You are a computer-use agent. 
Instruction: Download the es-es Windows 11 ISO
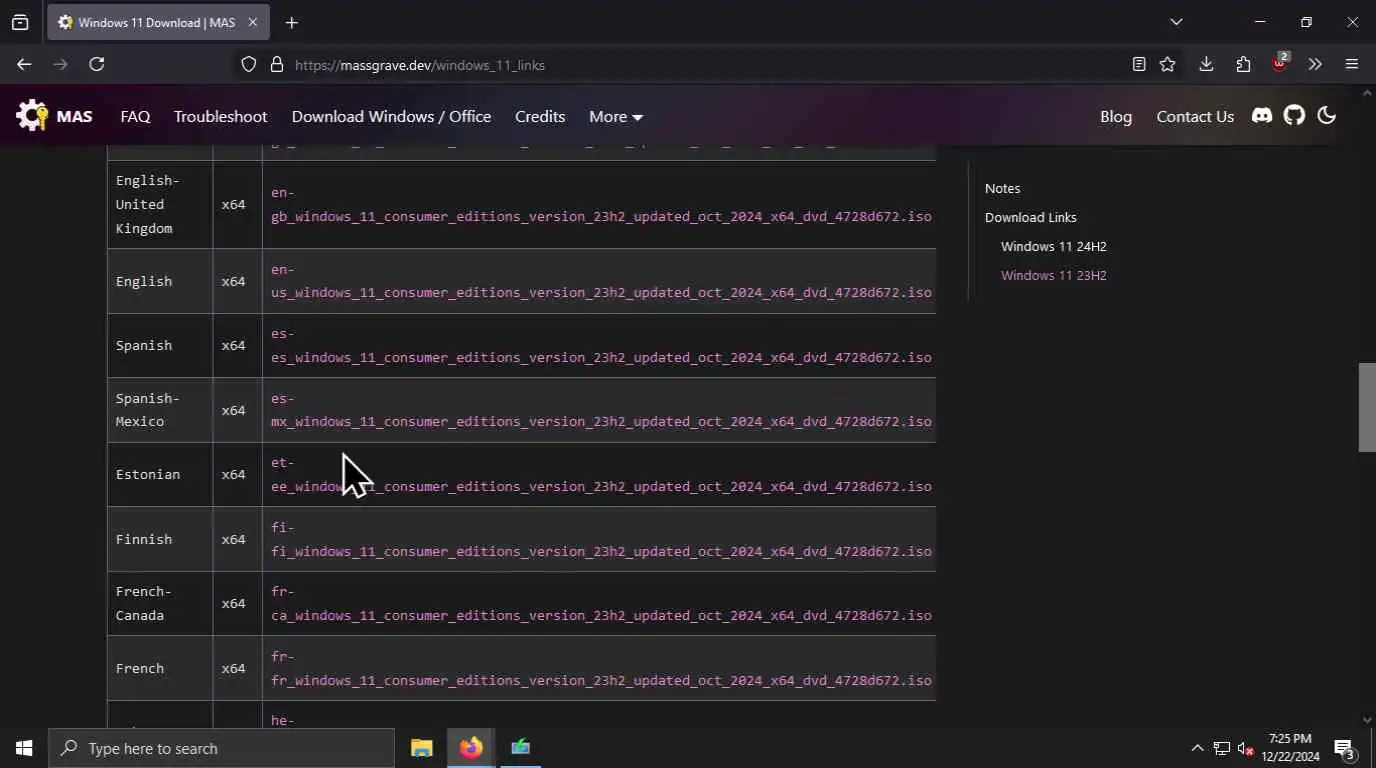pyautogui.click(x=601, y=345)
